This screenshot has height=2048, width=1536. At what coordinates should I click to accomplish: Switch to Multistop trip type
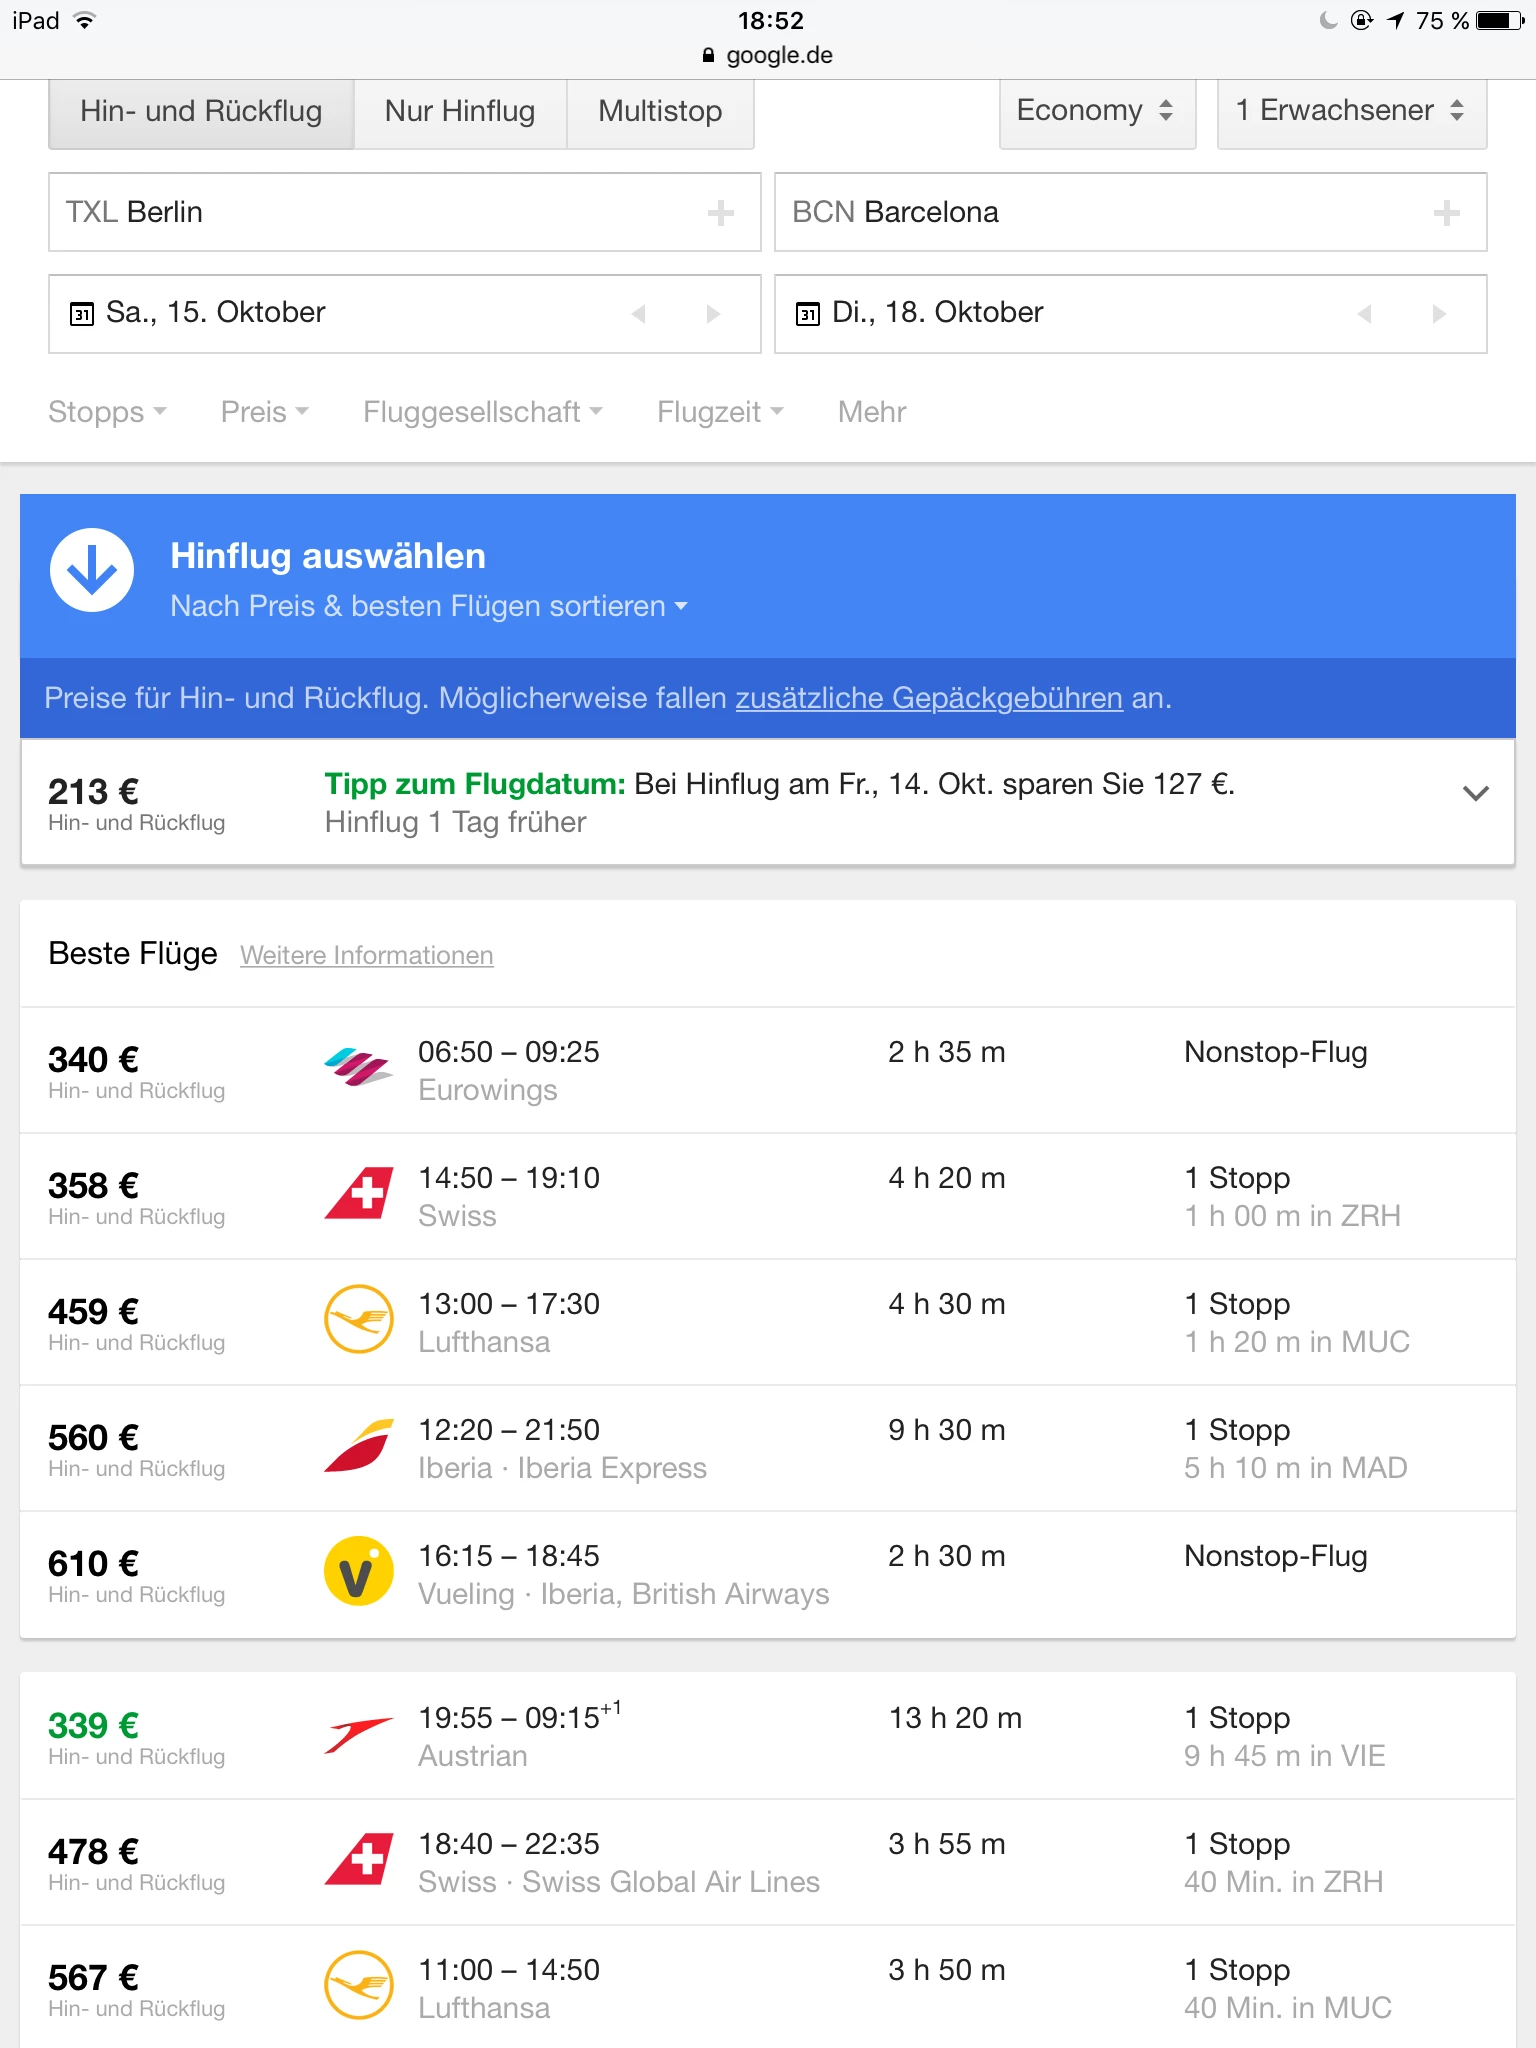point(660,111)
